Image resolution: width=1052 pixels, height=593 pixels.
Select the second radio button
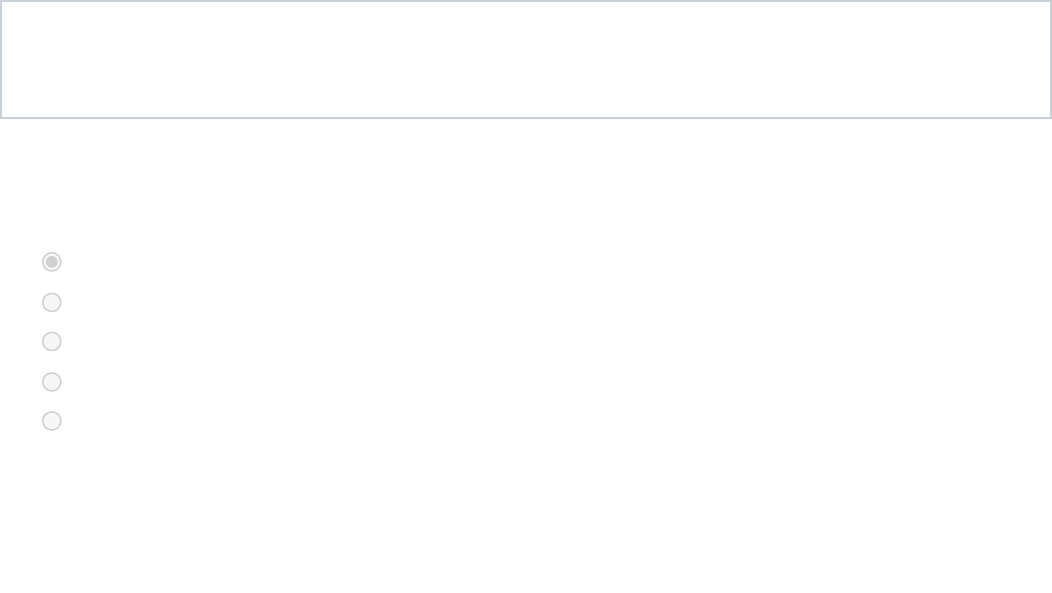pyautogui.click(x=52, y=302)
